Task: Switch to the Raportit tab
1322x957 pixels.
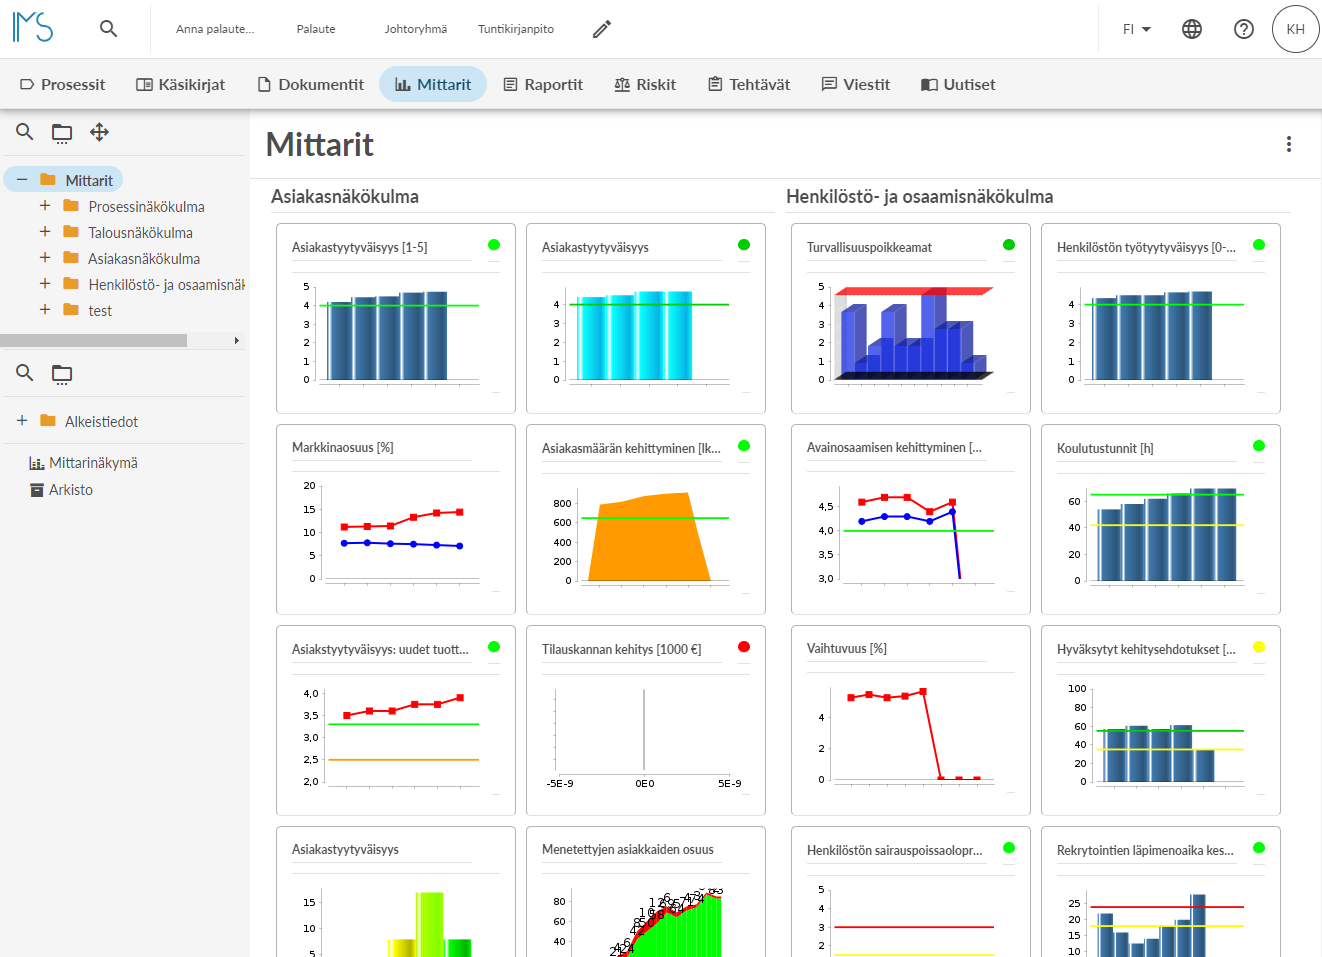Action: pyautogui.click(x=543, y=84)
